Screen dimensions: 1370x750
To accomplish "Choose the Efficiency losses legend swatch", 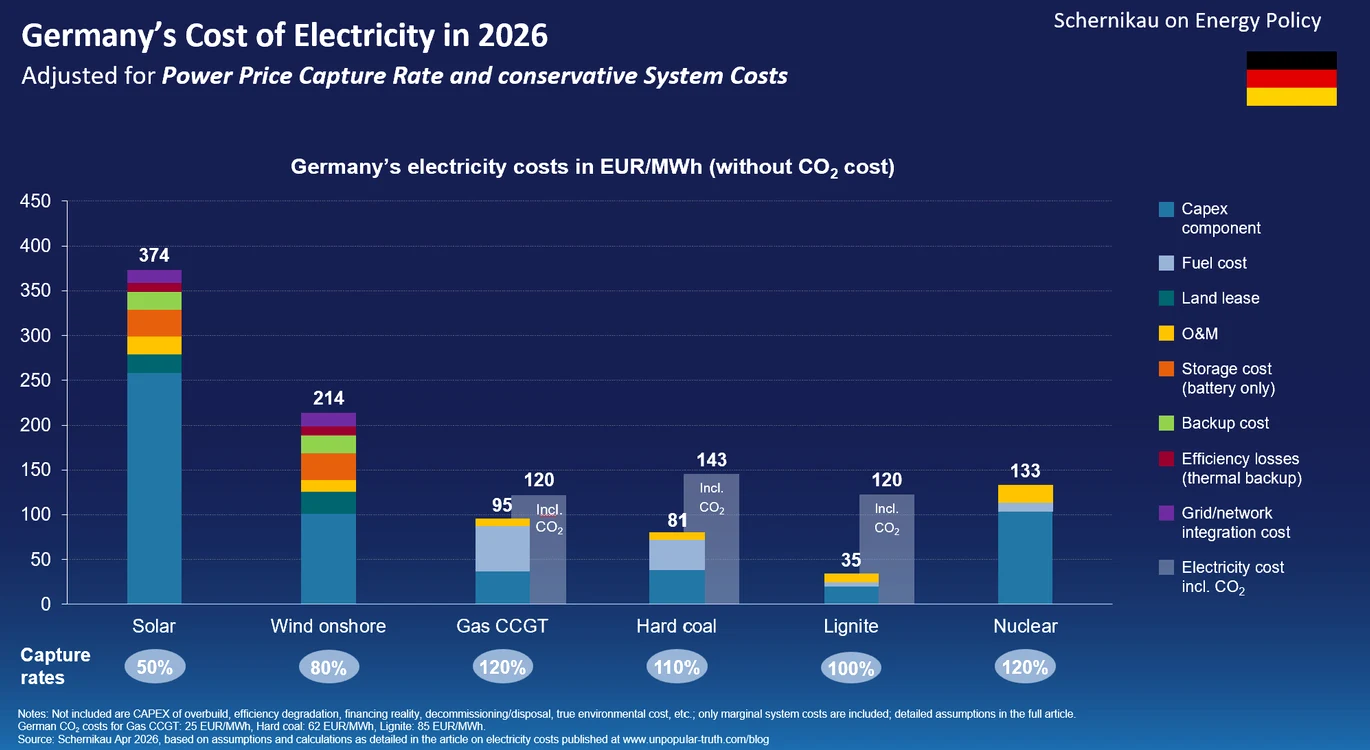I will coord(1165,459).
